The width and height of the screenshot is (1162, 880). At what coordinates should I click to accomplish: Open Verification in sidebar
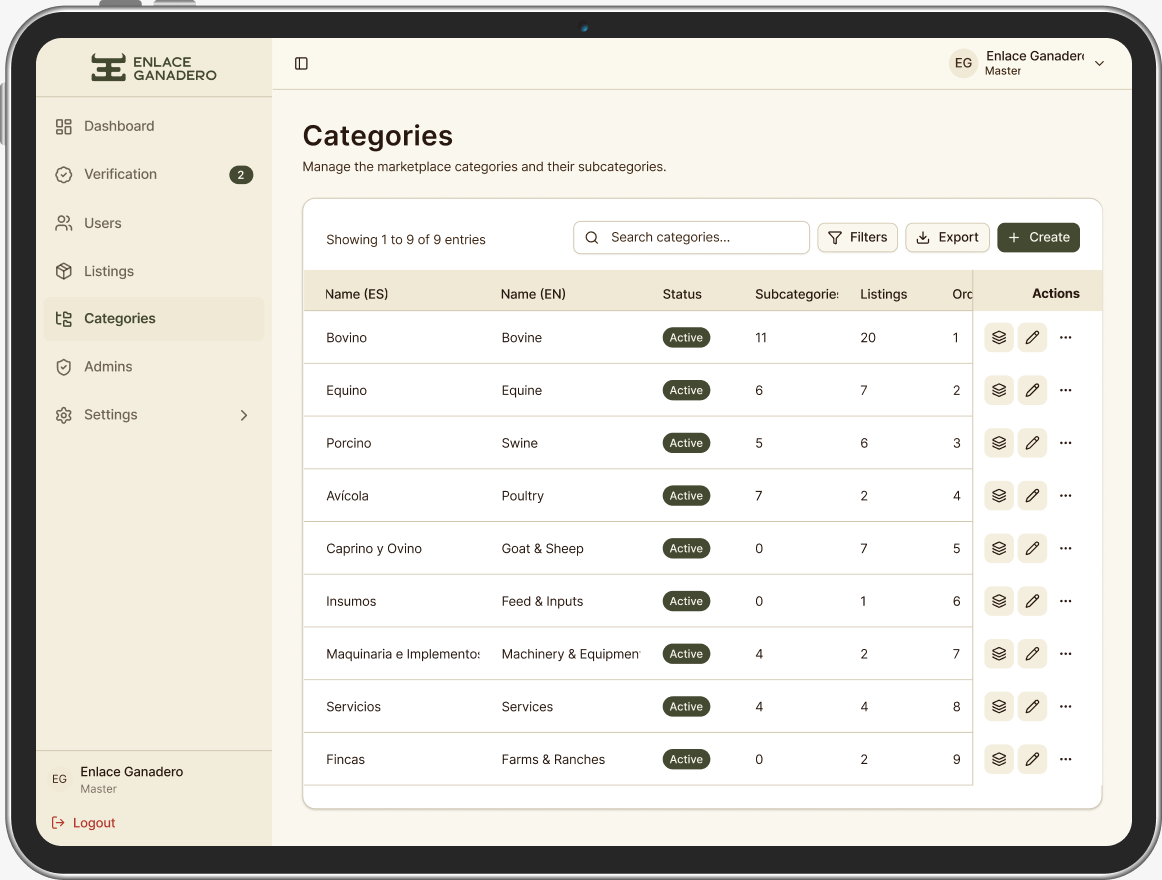[153, 174]
